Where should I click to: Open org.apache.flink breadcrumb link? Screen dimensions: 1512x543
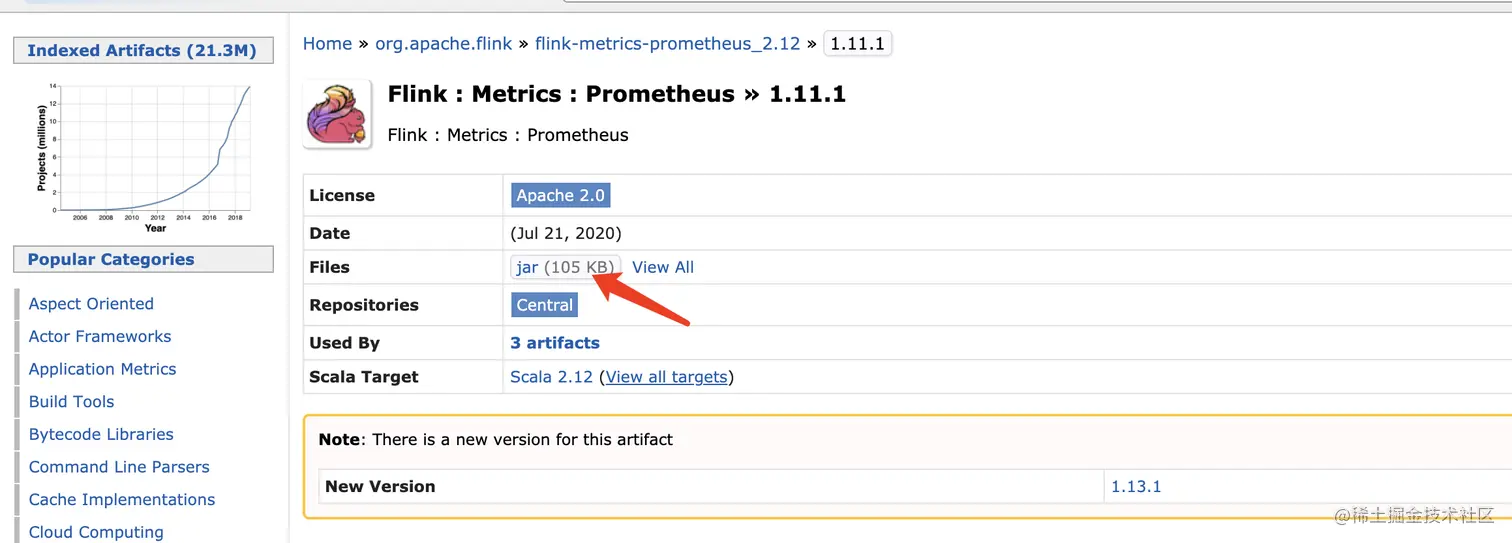click(x=443, y=44)
